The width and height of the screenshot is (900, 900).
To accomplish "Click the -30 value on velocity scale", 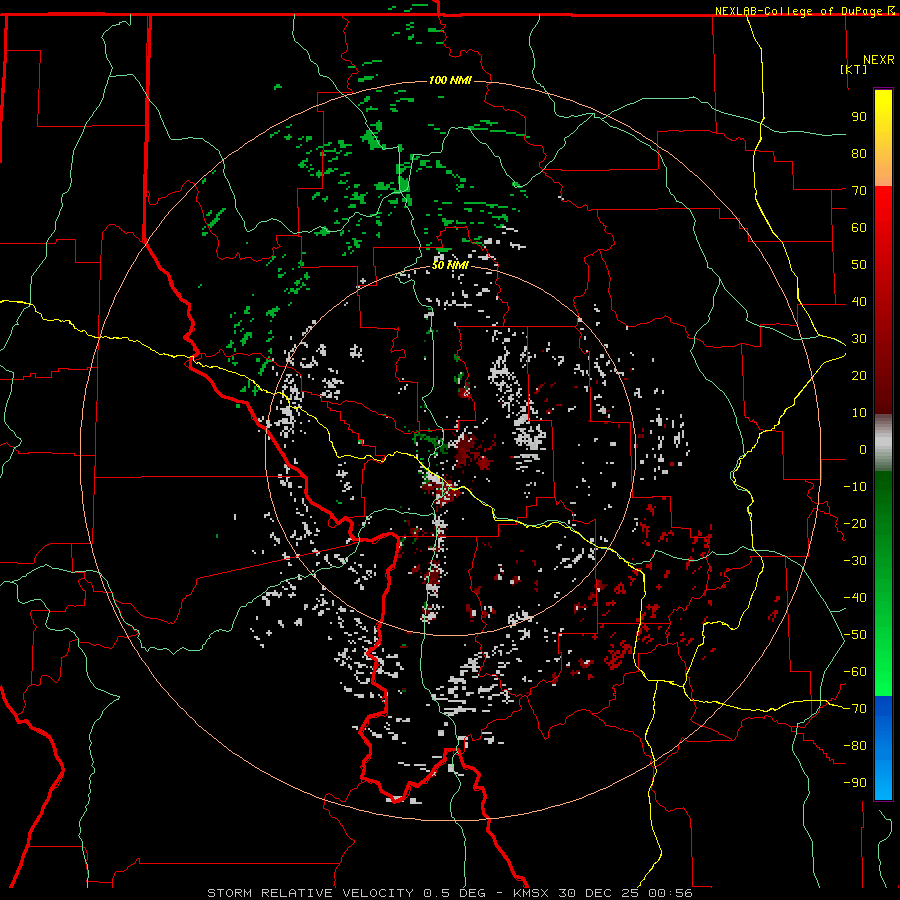I will (x=855, y=561).
